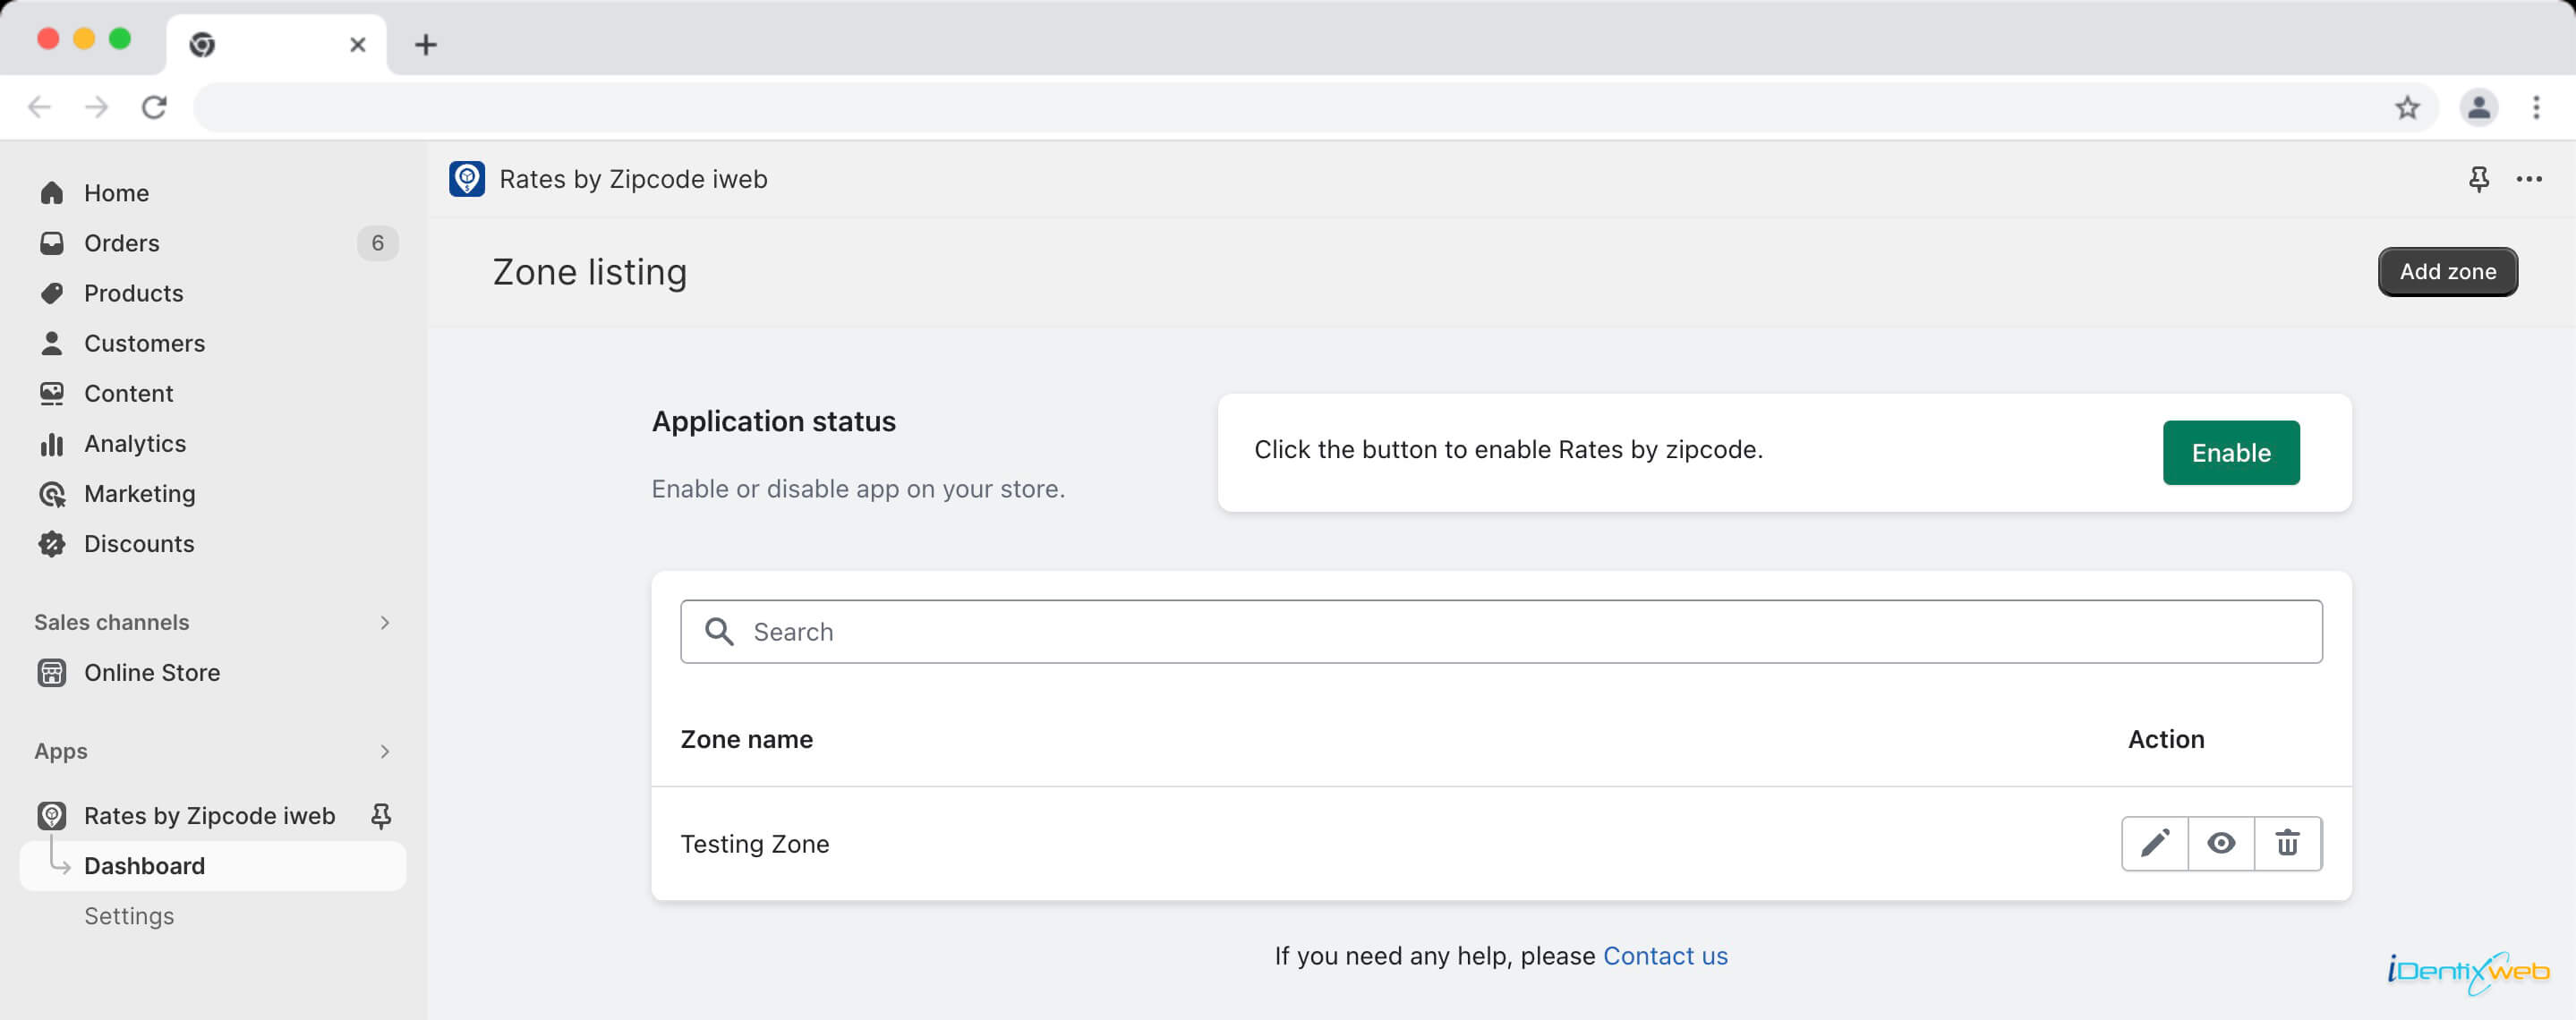Click the Marketing target icon
The height and width of the screenshot is (1020, 2576).
[x=52, y=493]
